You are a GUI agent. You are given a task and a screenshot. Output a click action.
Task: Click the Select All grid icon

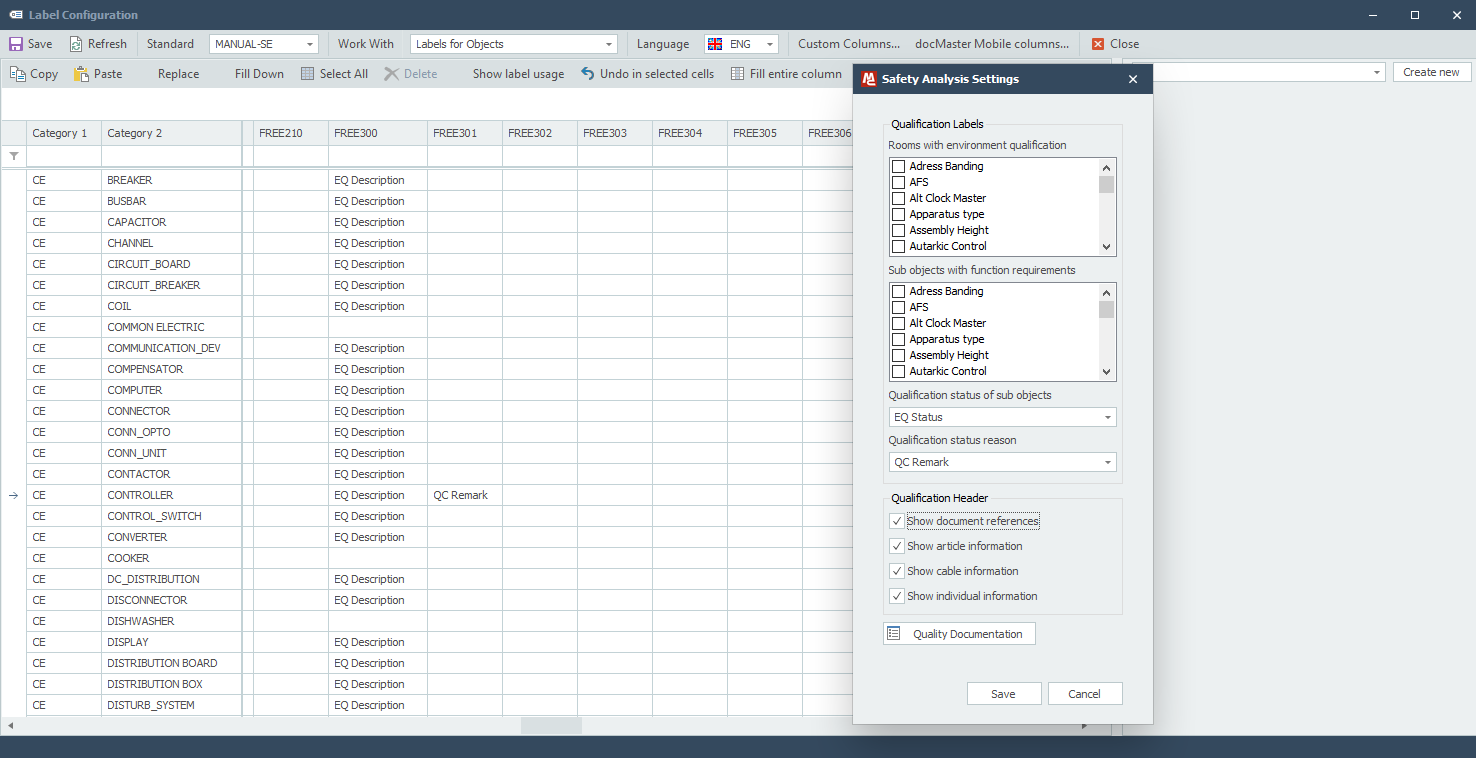tap(307, 74)
